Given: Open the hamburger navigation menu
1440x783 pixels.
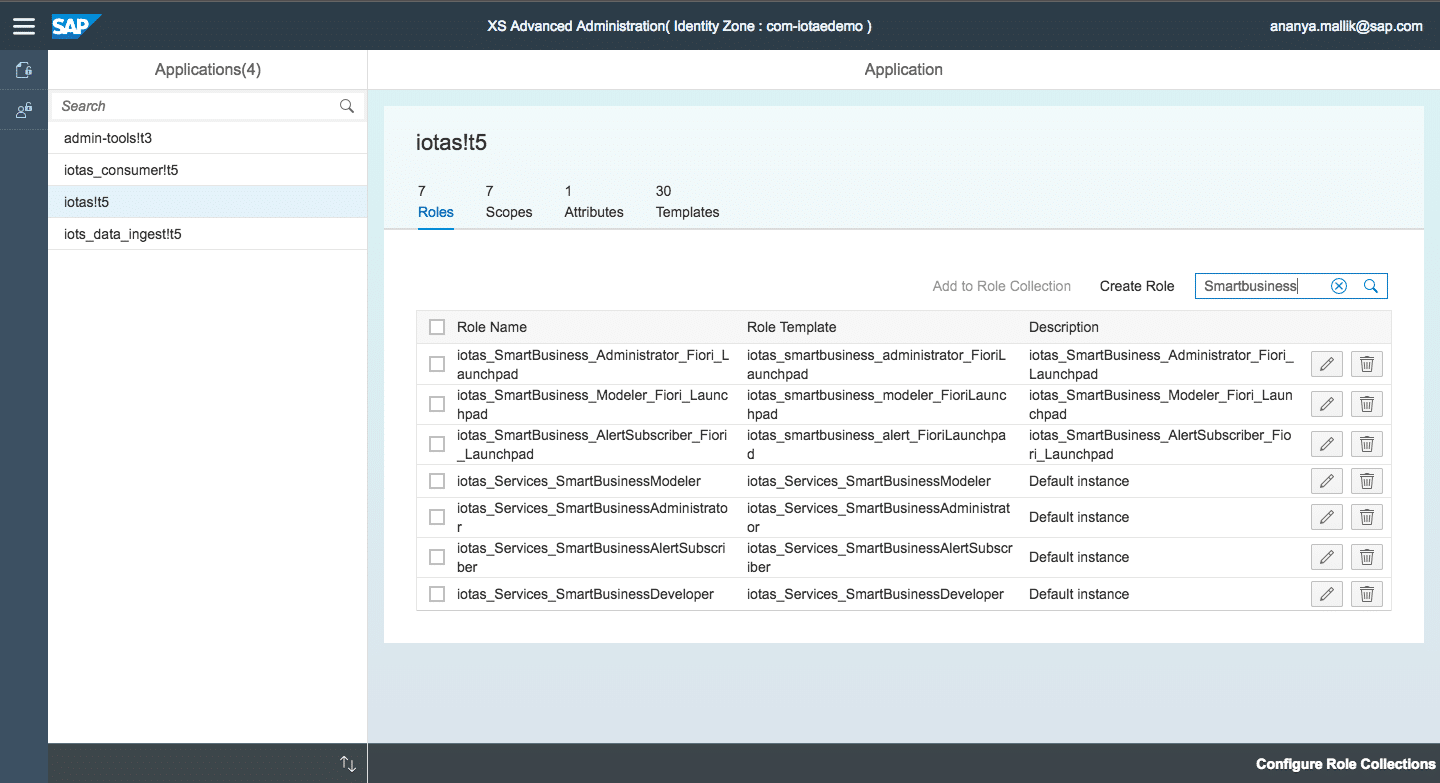Looking at the screenshot, I should (24, 26).
